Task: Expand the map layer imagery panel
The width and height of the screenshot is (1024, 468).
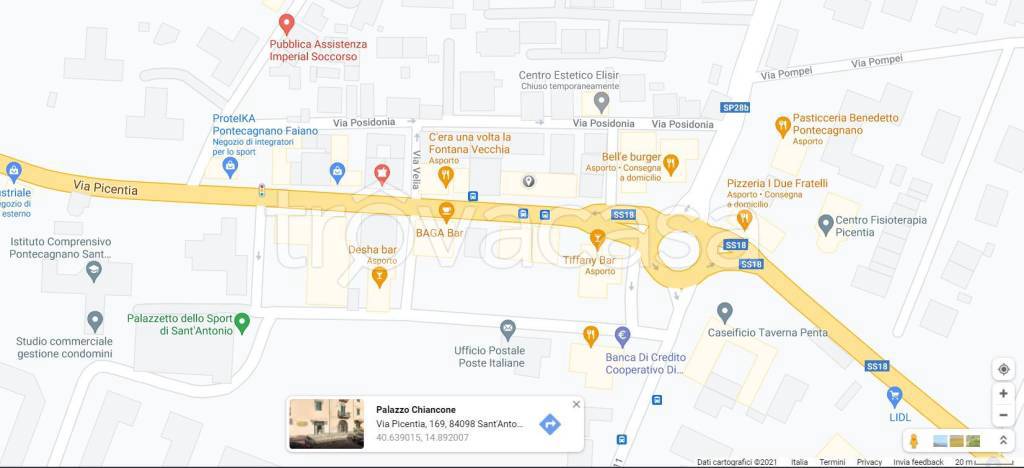Action: (1004, 441)
